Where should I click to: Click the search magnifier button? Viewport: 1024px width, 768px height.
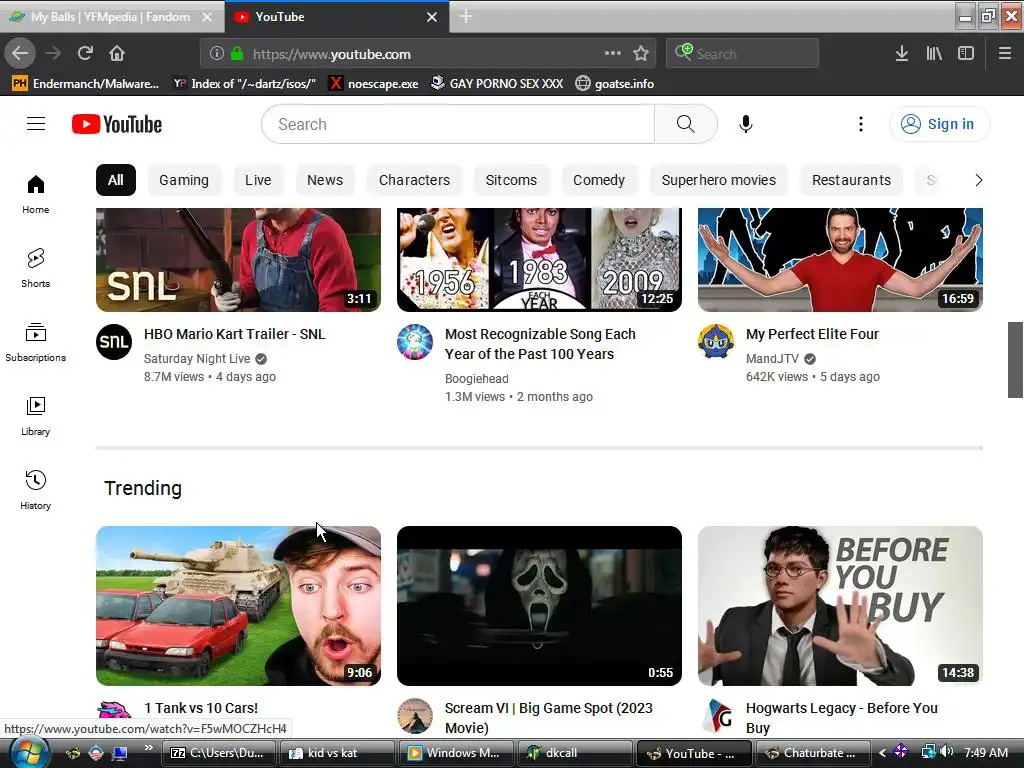coord(686,124)
